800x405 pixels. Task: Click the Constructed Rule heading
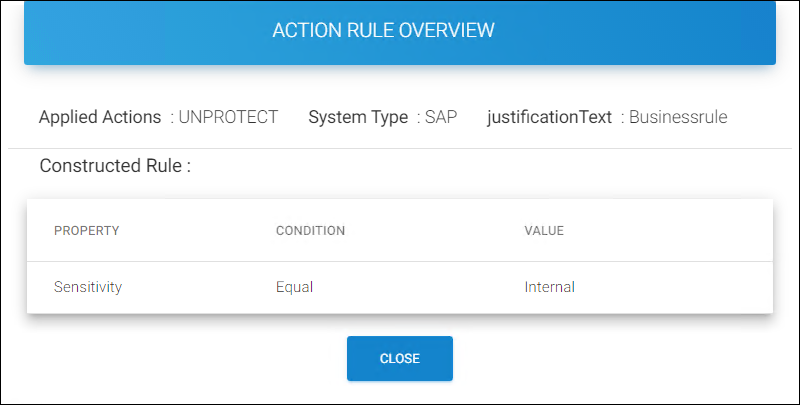pos(115,166)
